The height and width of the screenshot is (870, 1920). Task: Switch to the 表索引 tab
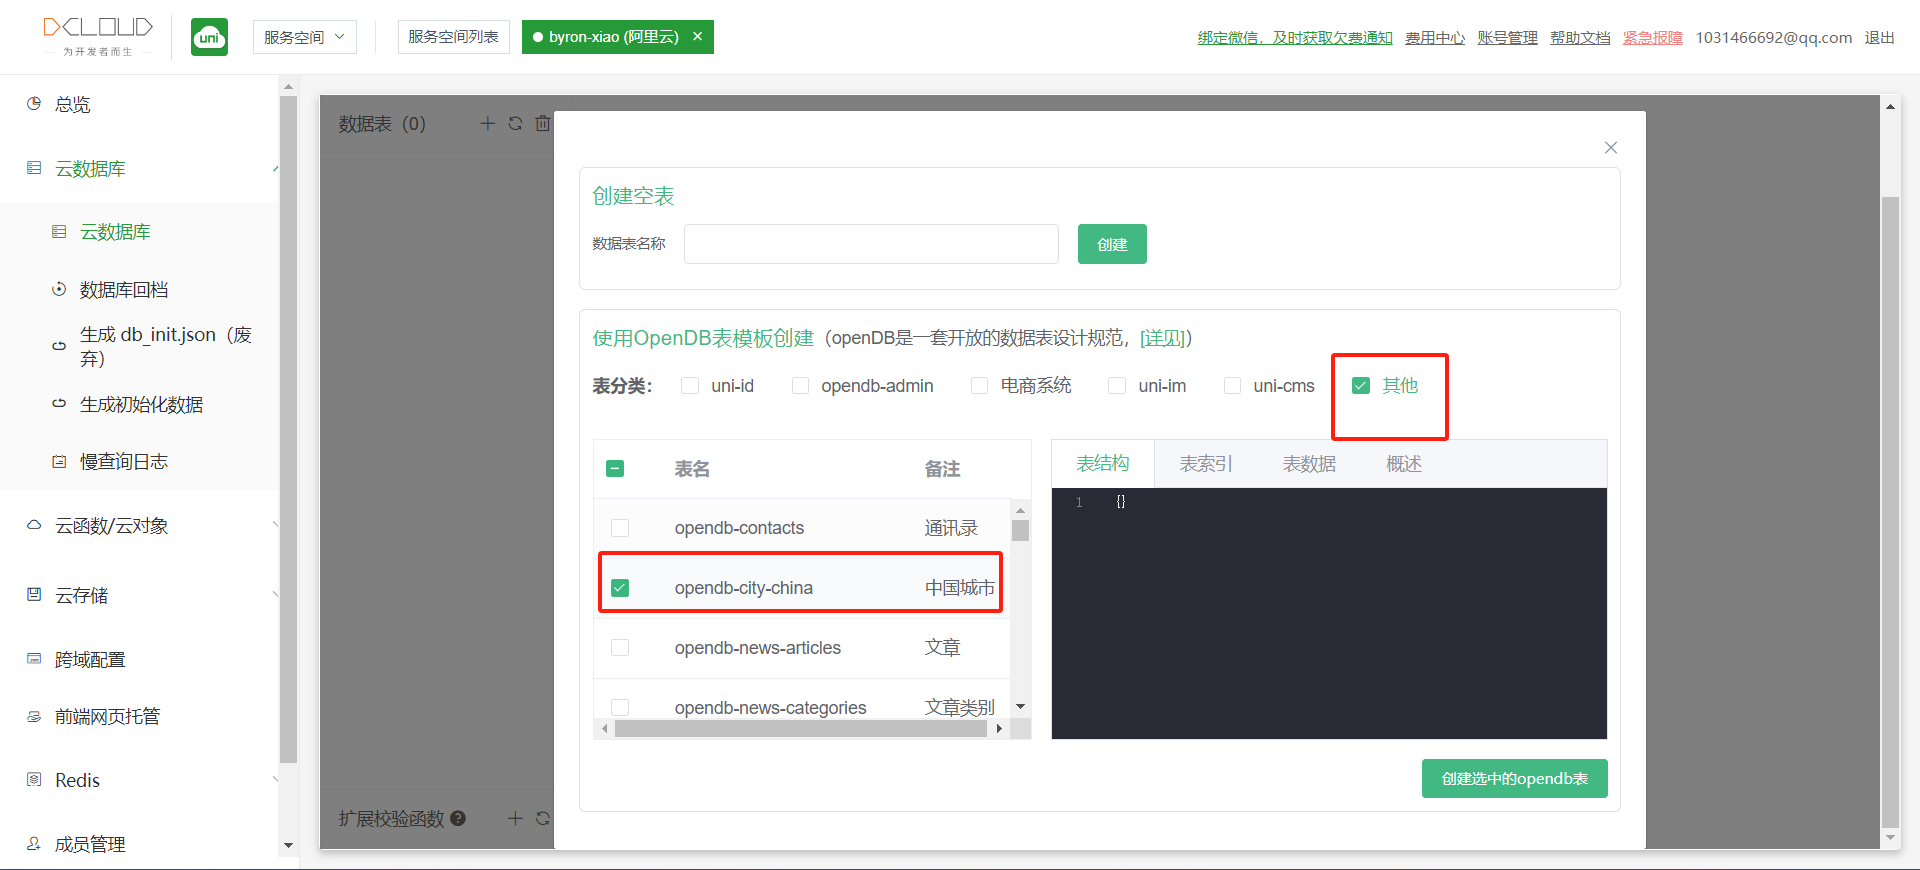point(1206,464)
